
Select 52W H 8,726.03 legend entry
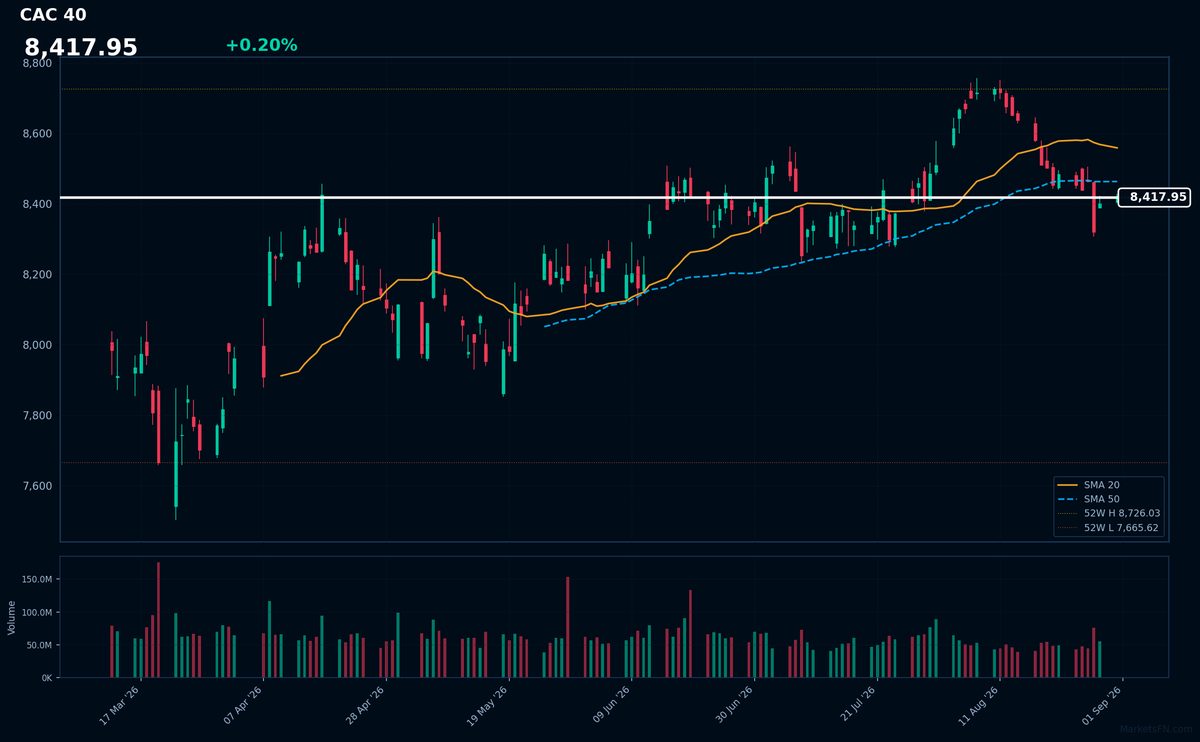tap(1108, 513)
